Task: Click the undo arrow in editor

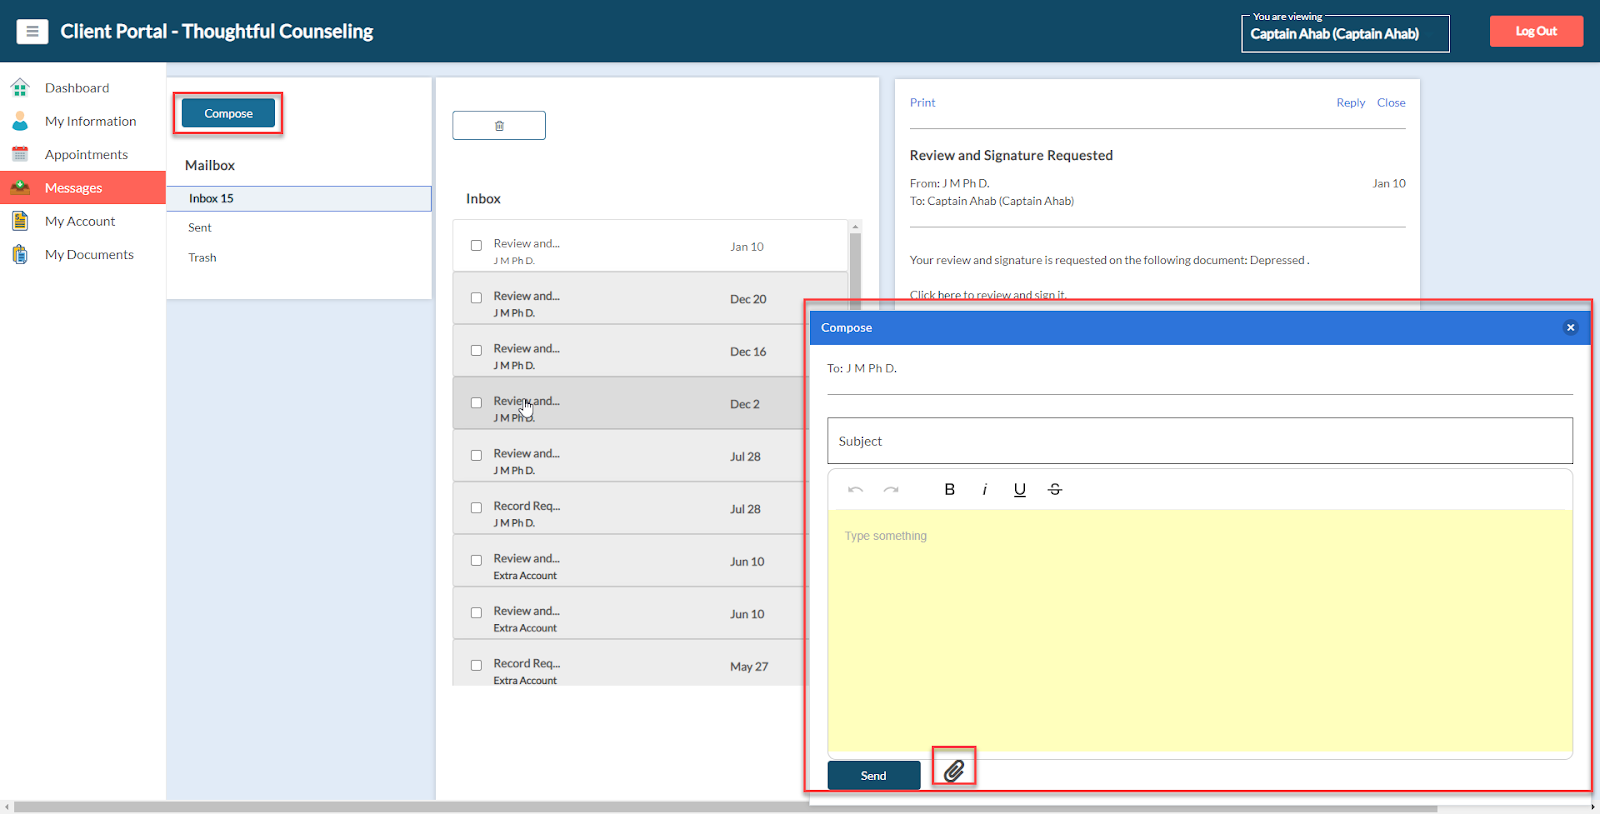Action: (855, 489)
